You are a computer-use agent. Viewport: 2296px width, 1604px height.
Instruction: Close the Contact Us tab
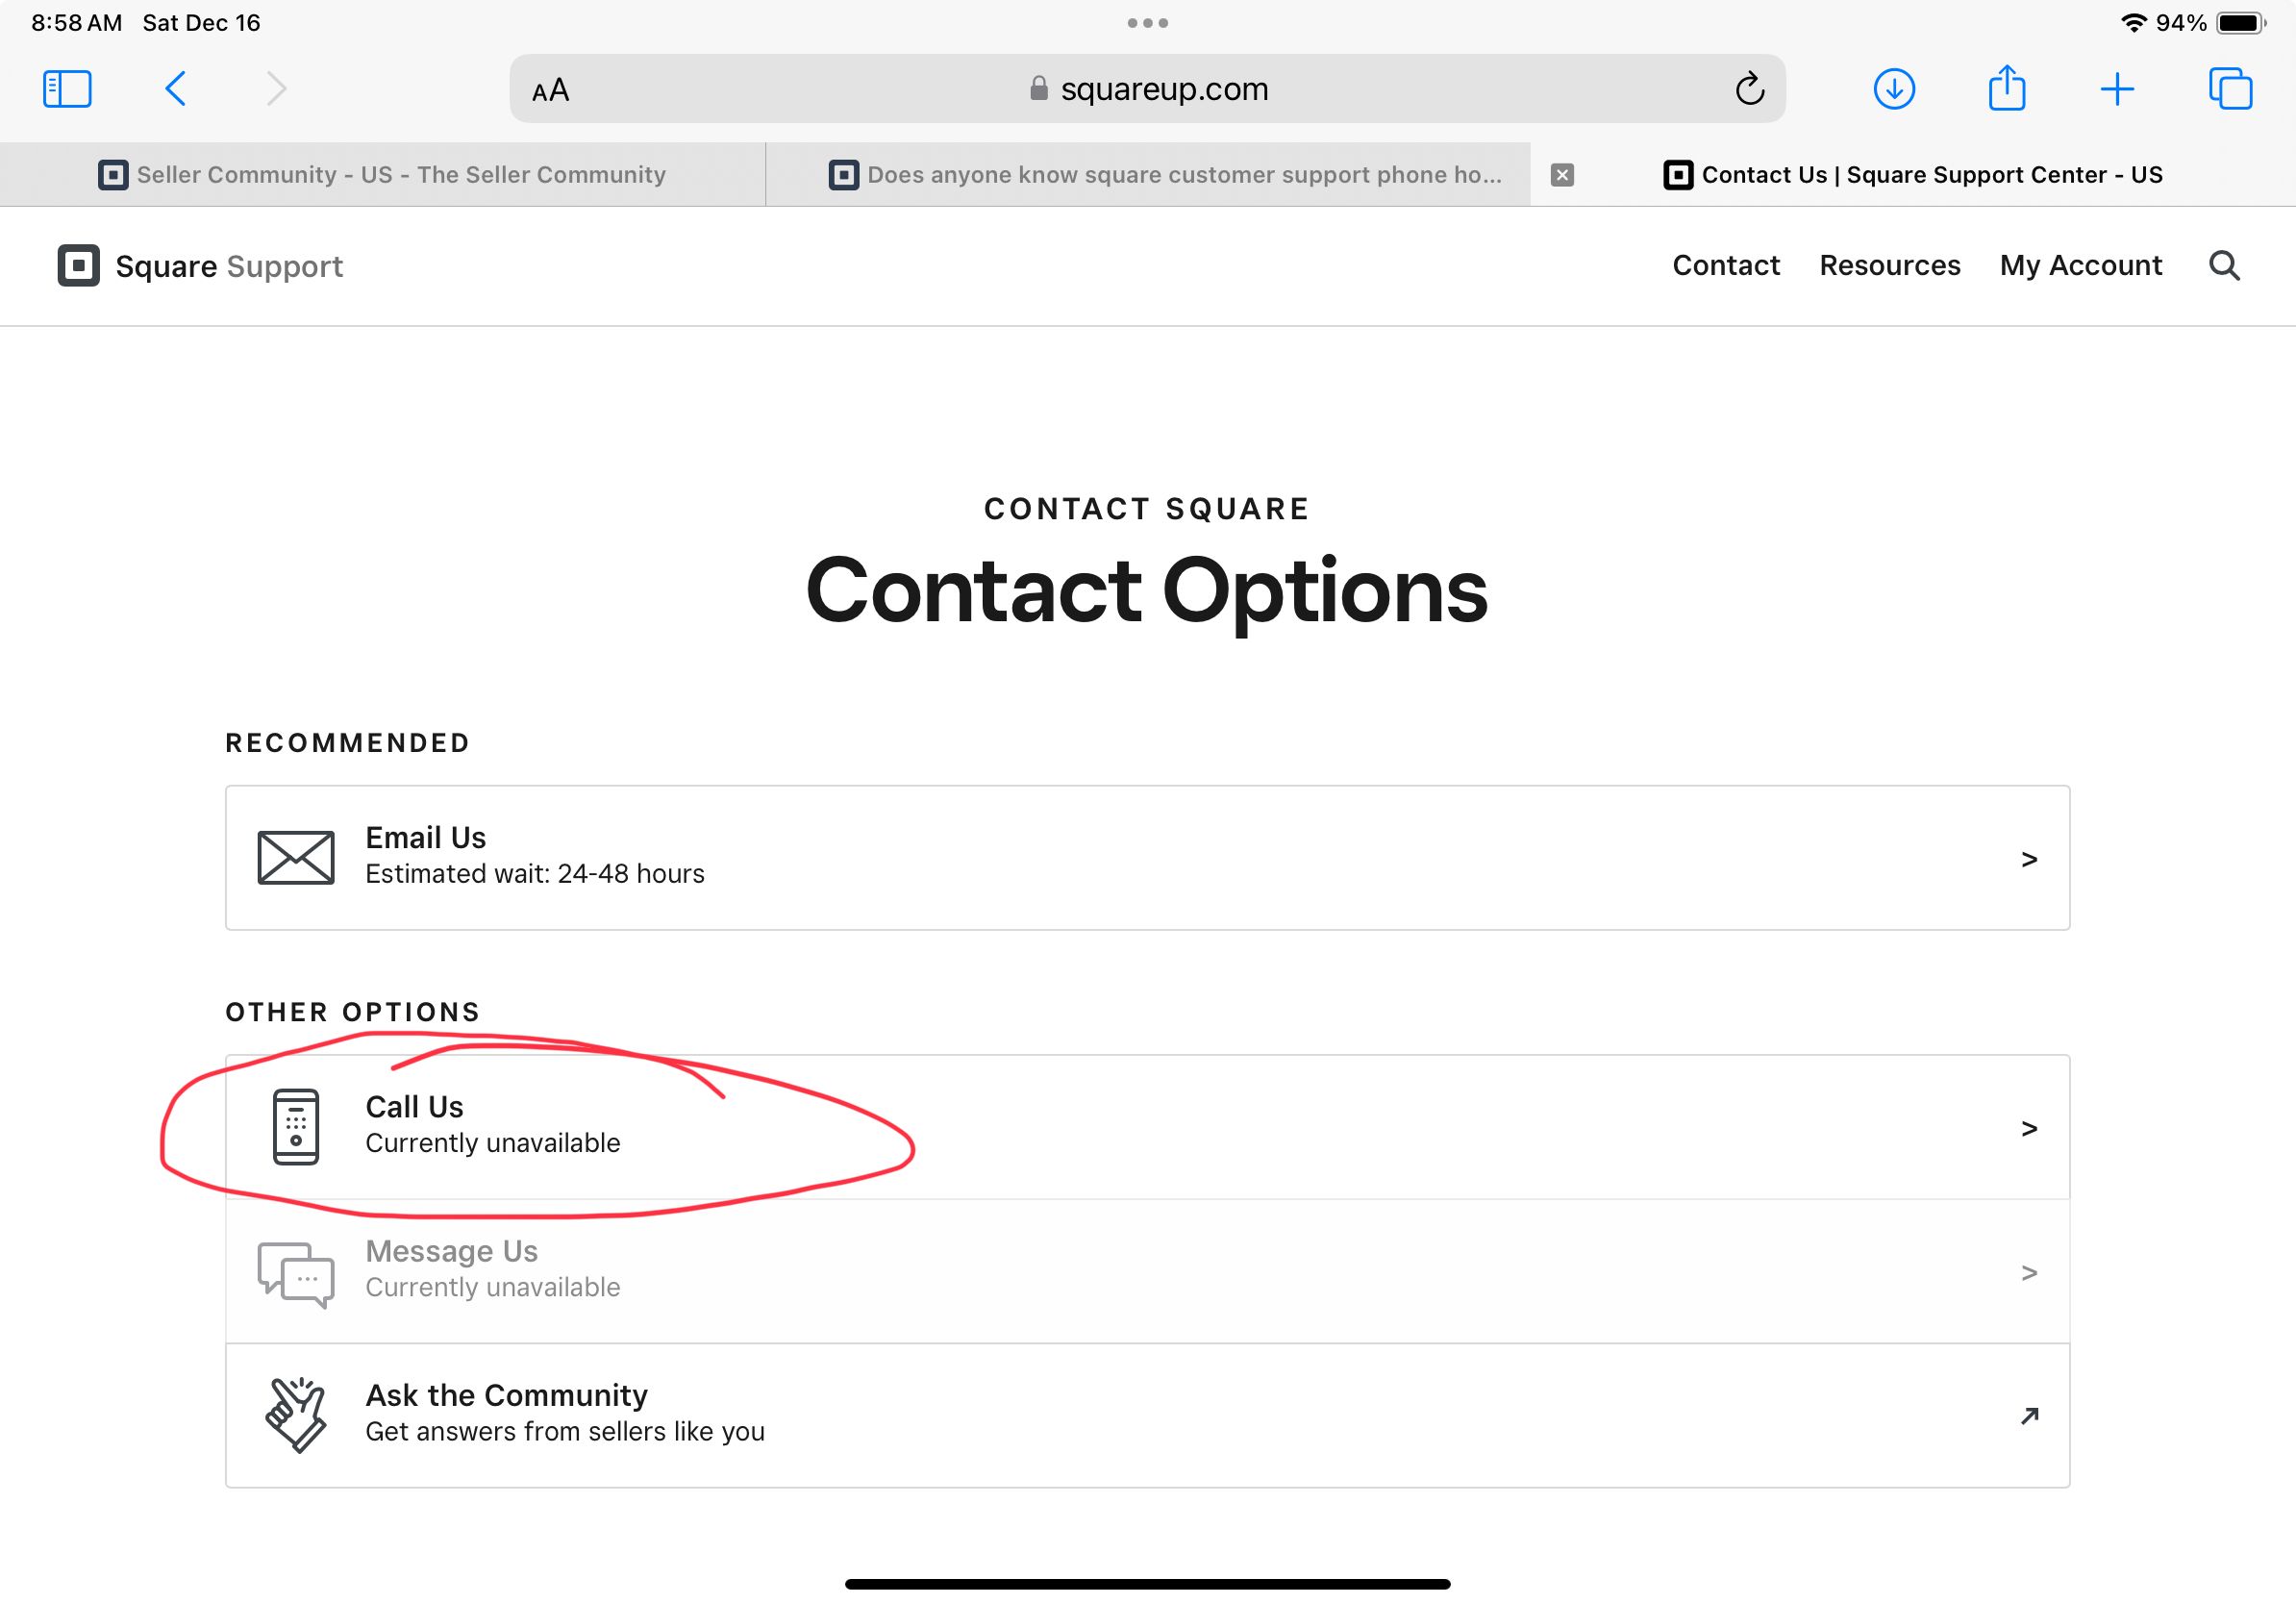click(x=1562, y=175)
